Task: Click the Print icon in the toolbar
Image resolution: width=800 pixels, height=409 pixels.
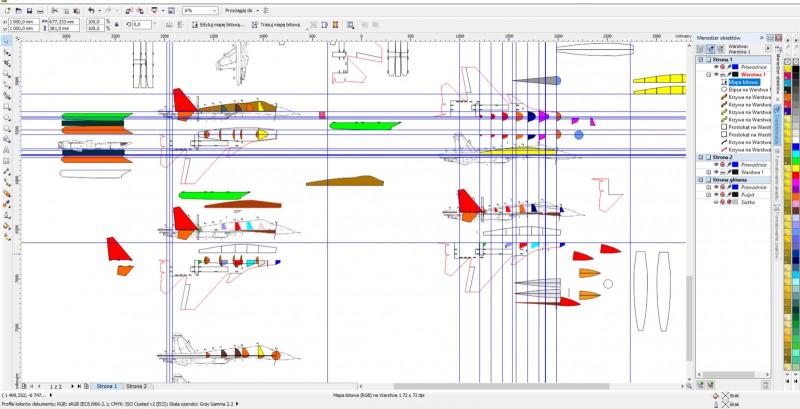Action: (x=42, y=9)
